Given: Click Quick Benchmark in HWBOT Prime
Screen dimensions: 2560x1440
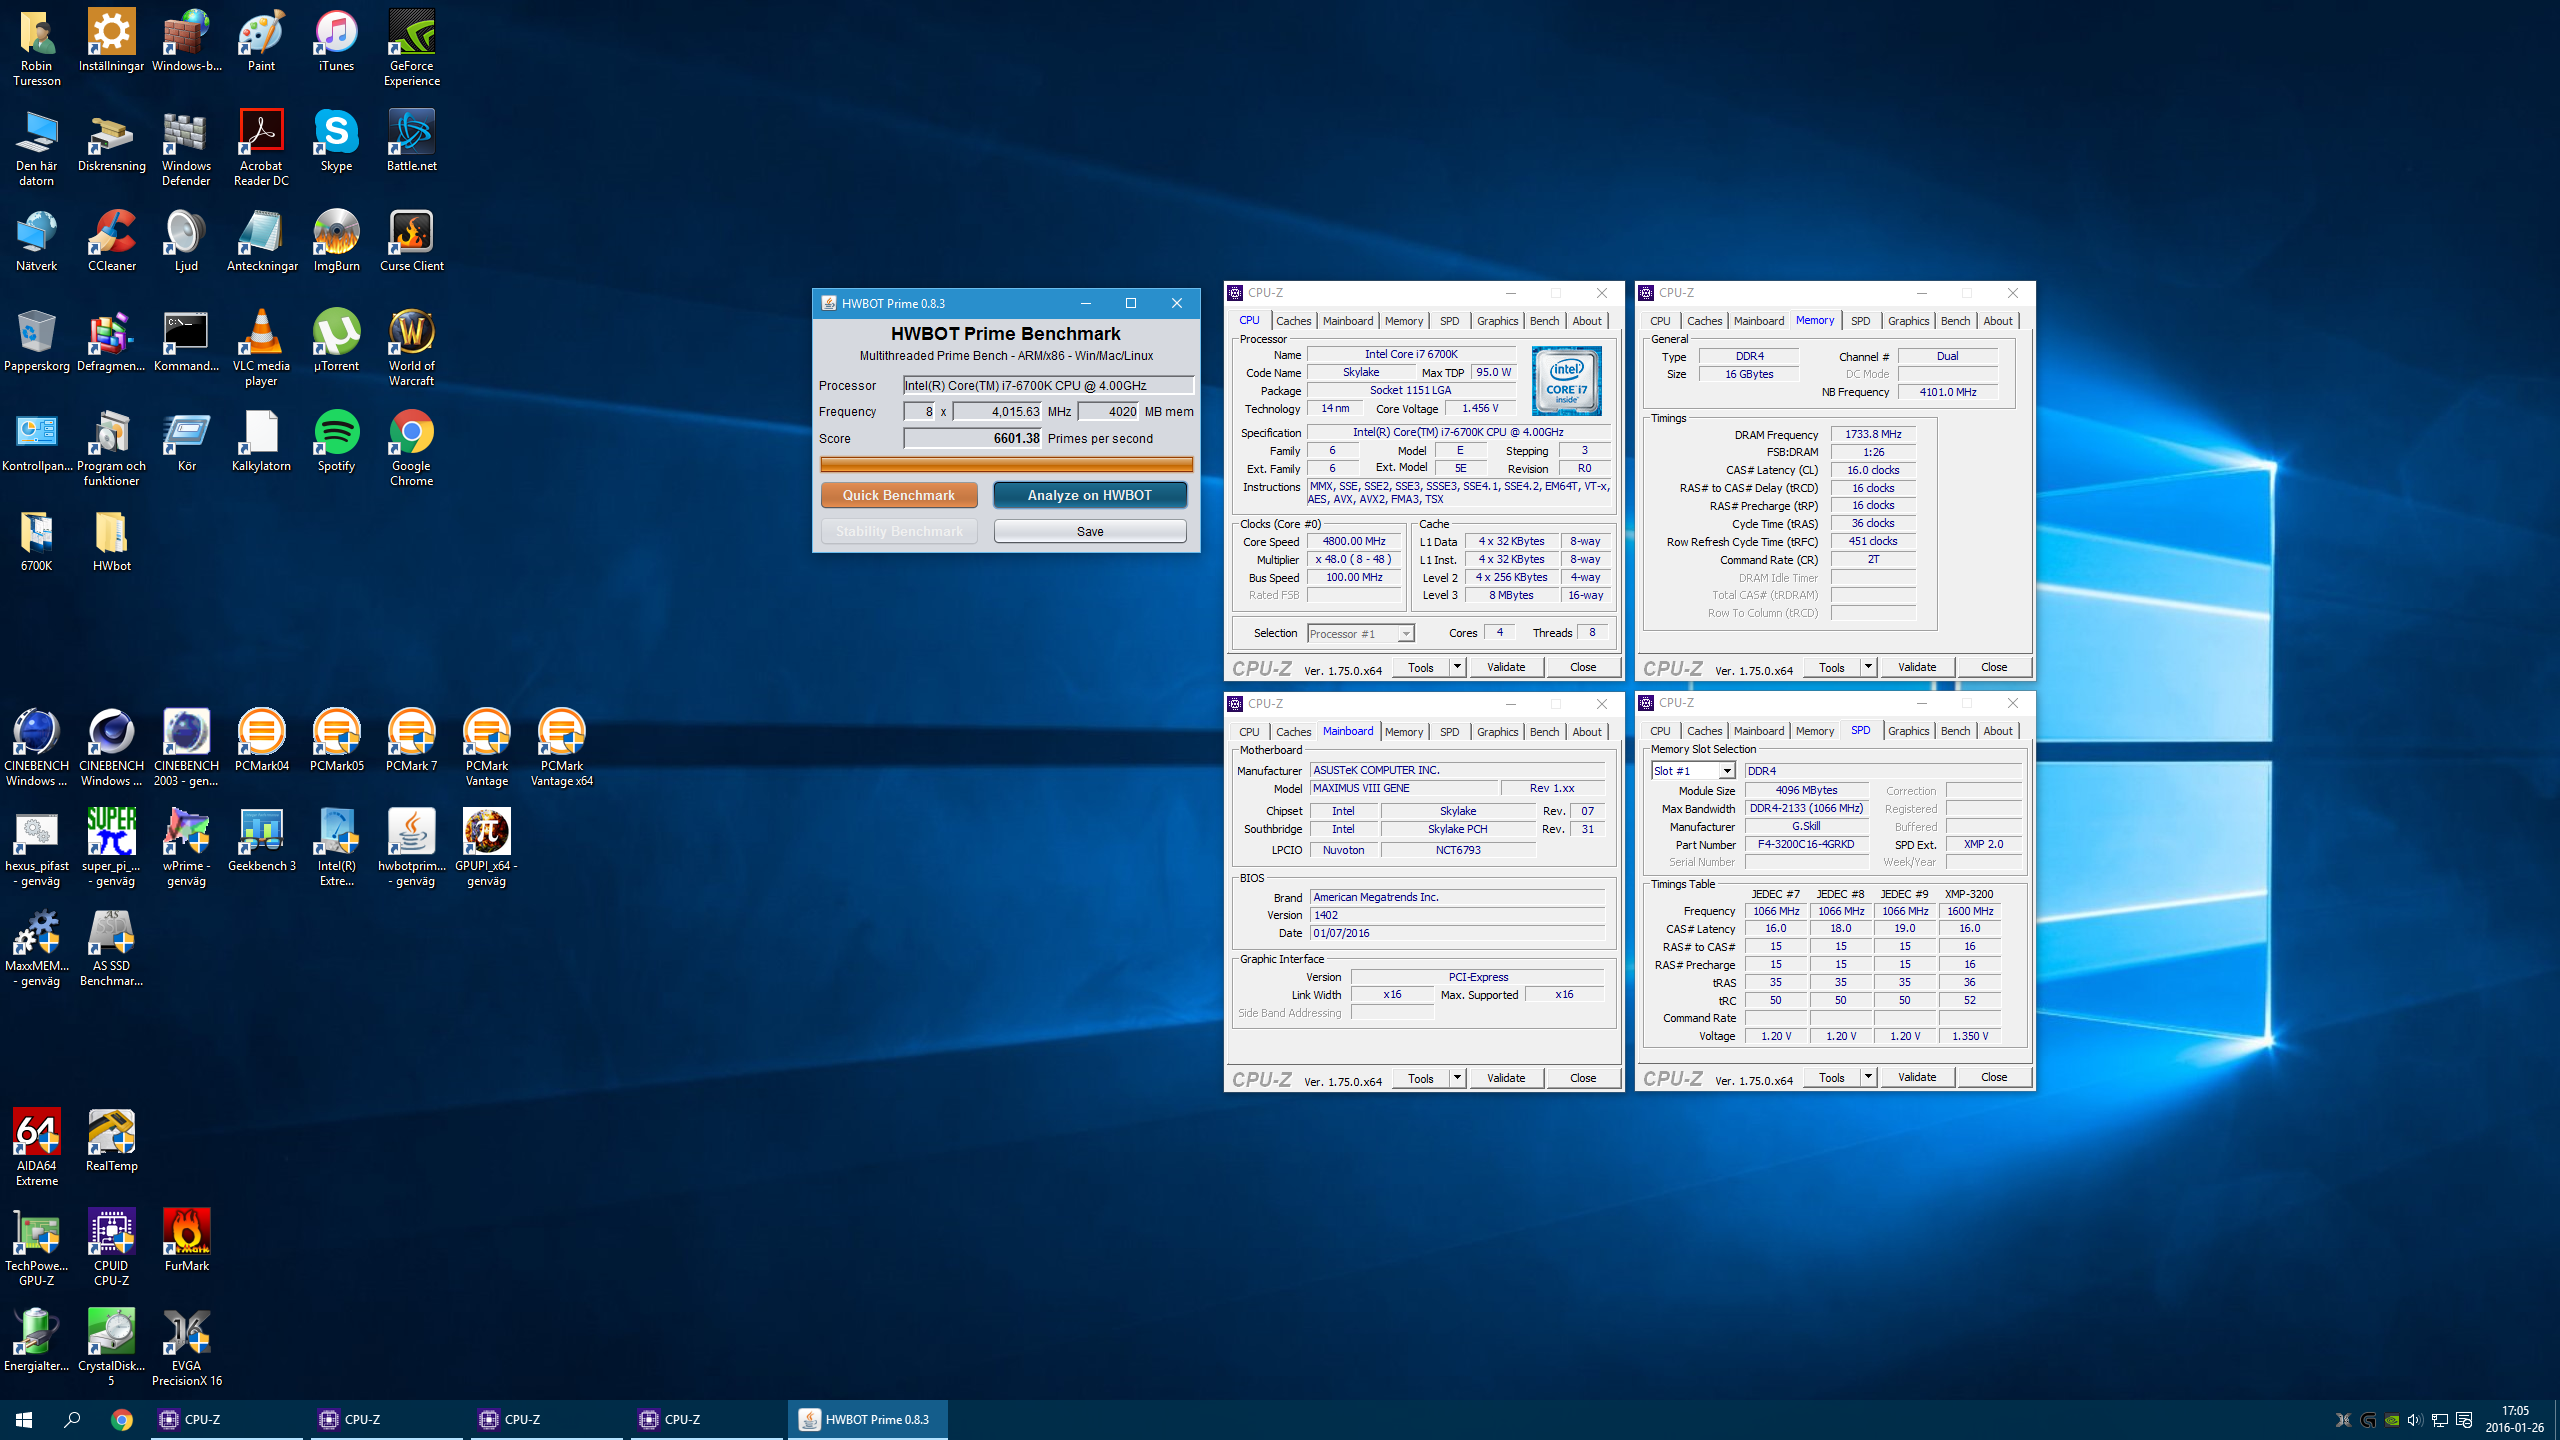Looking at the screenshot, I should click(x=899, y=495).
